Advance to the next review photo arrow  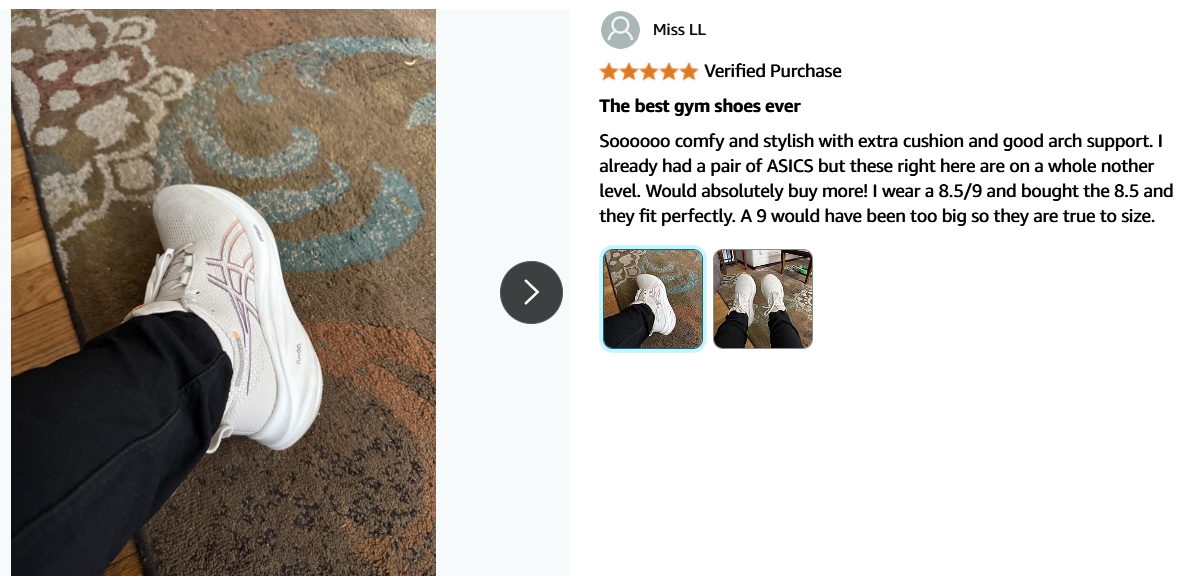[x=531, y=292]
